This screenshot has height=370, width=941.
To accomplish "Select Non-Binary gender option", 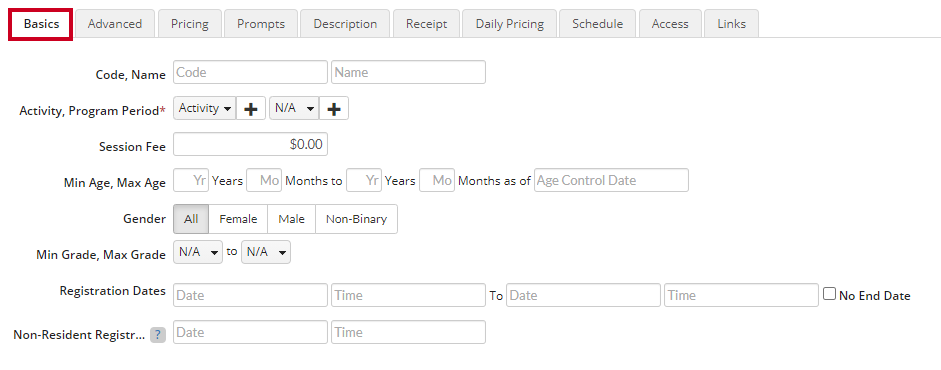I will click(x=356, y=219).
